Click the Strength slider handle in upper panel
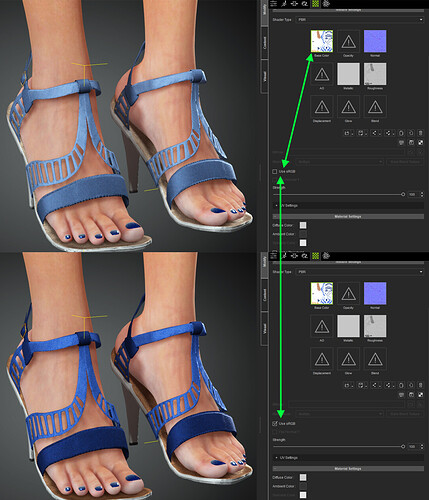The height and width of the screenshot is (500, 429). (x=403, y=194)
